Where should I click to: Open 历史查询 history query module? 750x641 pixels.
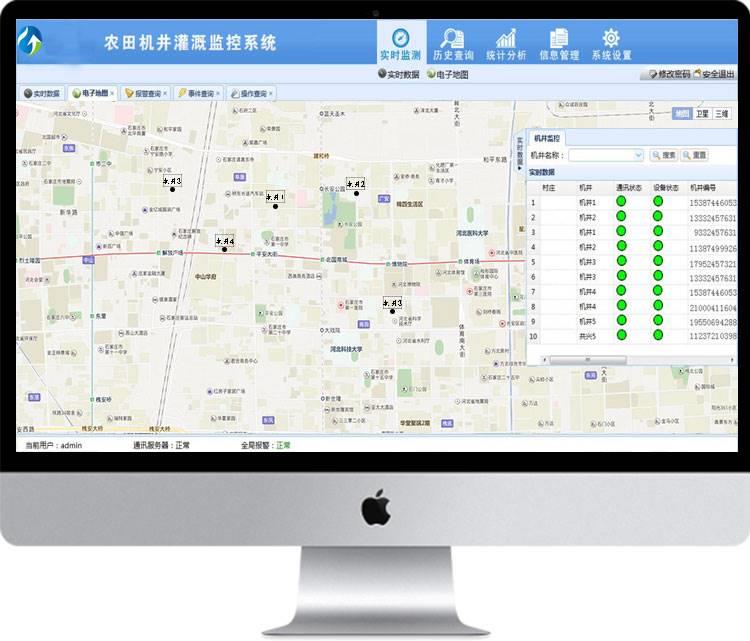pyautogui.click(x=452, y=44)
